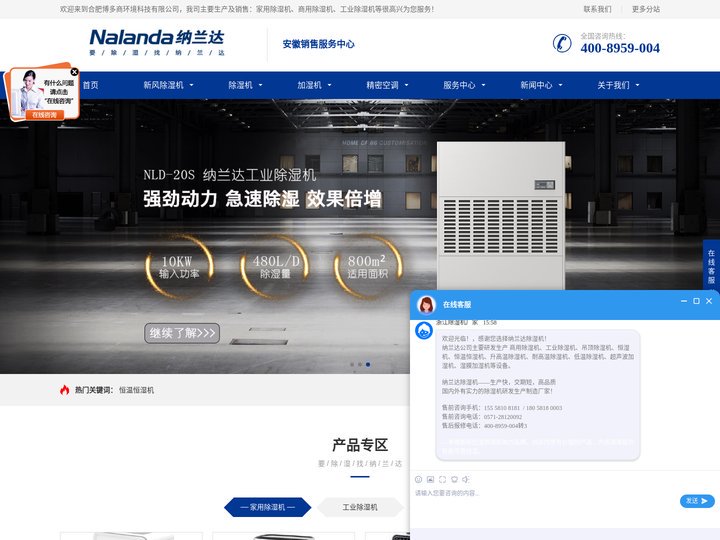The width and height of the screenshot is (720, 540).
Task: Insert an emoji in the chat
Action: click(418, 479)
